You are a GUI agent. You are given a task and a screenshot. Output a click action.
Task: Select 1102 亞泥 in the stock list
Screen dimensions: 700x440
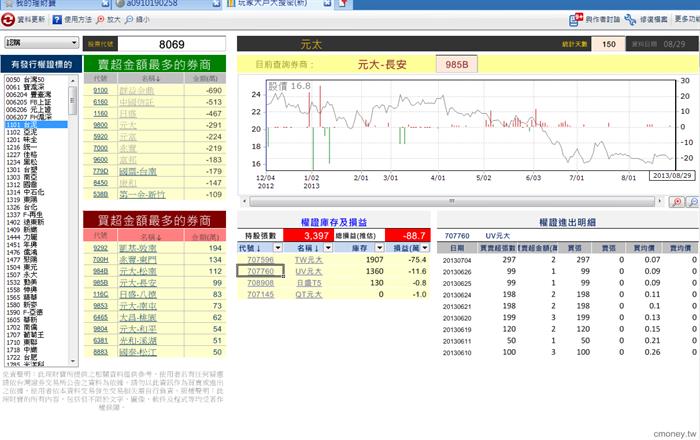pos(36,133)
